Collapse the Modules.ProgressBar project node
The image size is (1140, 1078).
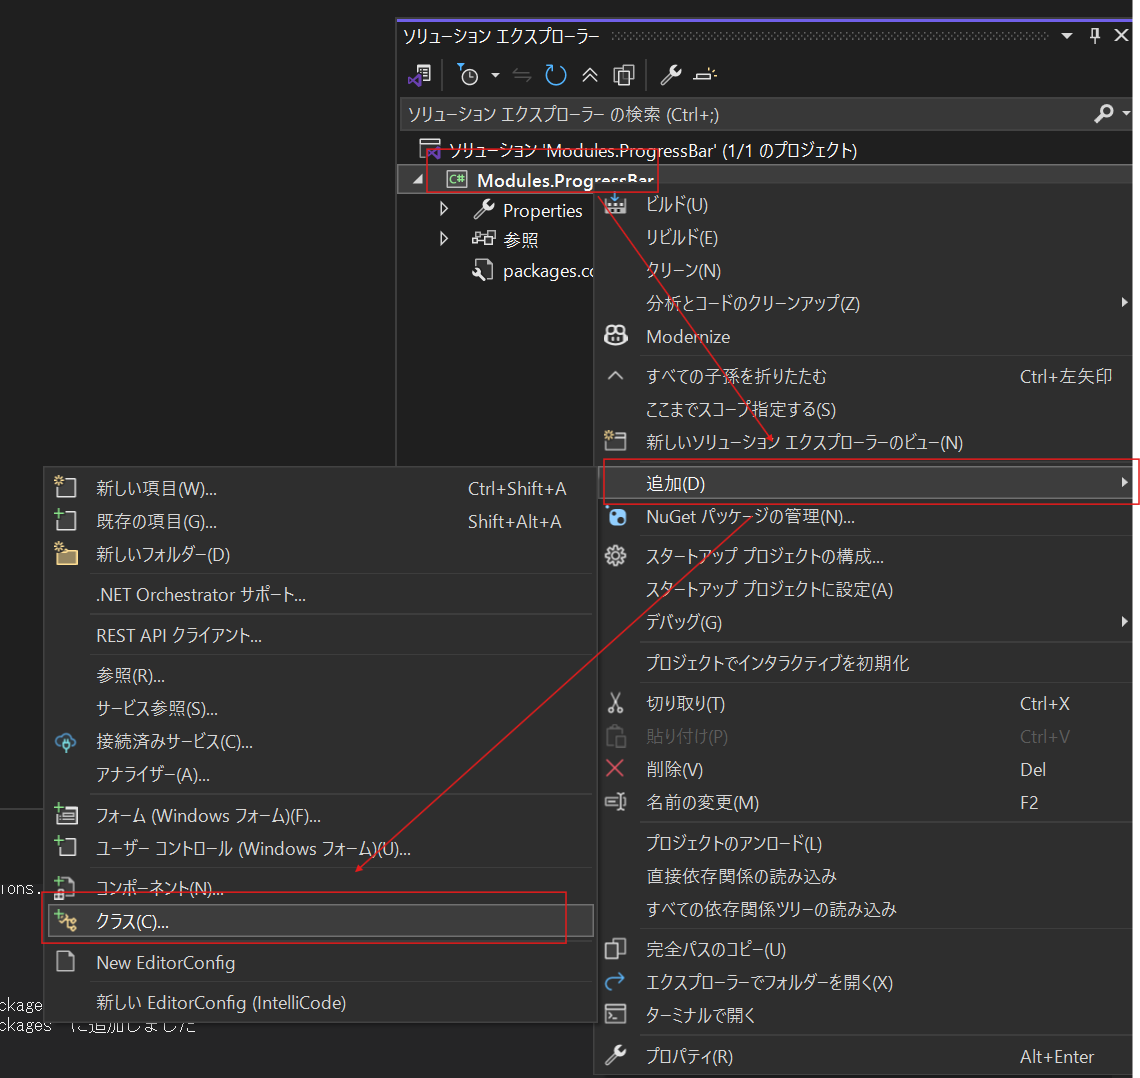click(x=417, y=180)
